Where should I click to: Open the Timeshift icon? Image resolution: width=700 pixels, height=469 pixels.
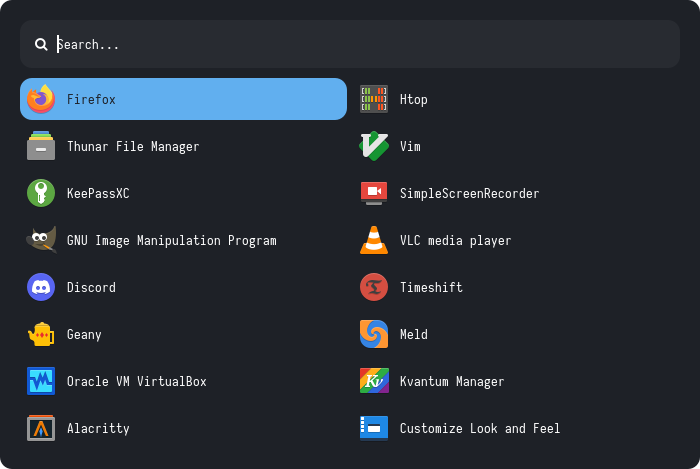[x=374, y=287]
